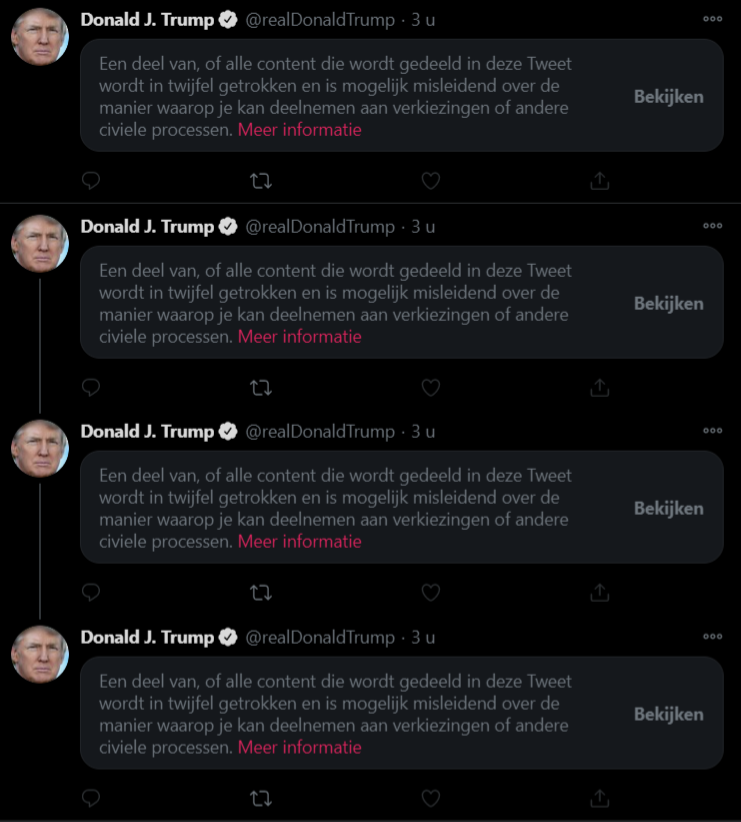Open Meer informatie link in fourth tweet
This screenshot has width=741, height=822.
point(299,747)
